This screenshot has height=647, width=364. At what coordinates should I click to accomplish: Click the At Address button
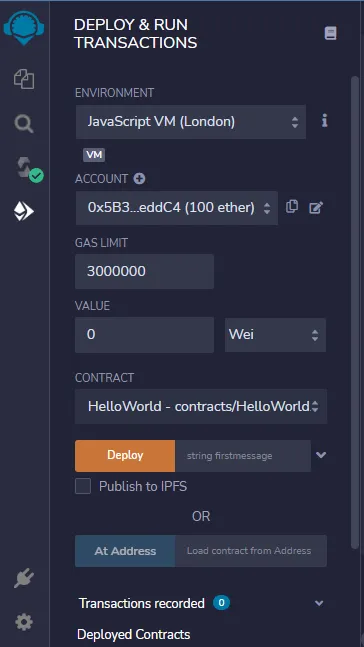pyautogui.click(x=125, y=551)
